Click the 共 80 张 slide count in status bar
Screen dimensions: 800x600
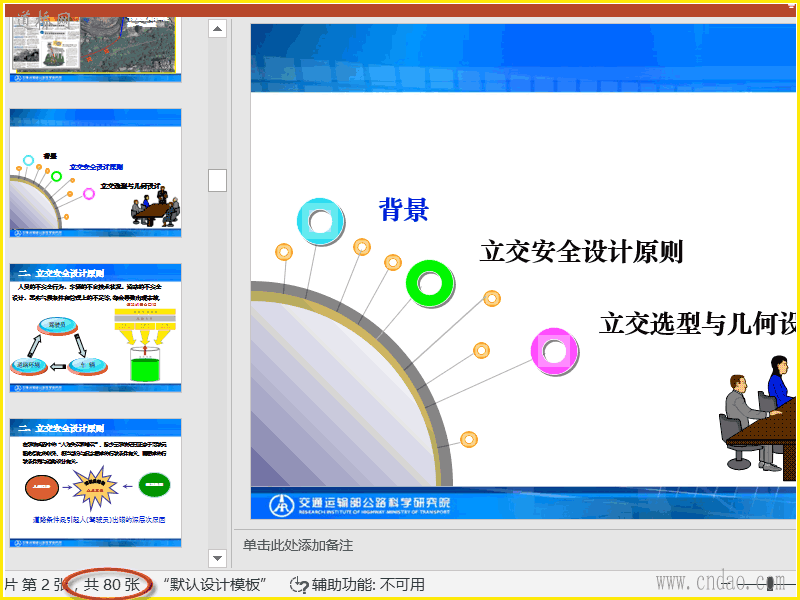[112, 585]
